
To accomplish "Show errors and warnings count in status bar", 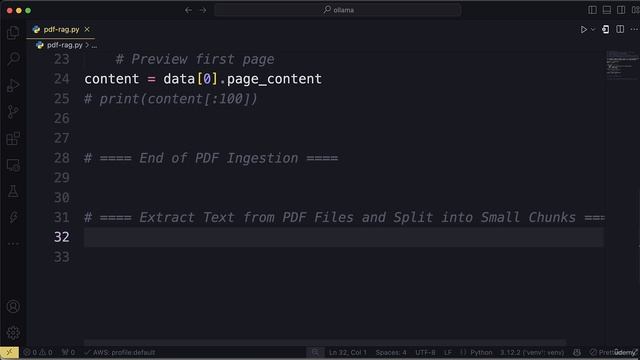I will coord(38,352).
